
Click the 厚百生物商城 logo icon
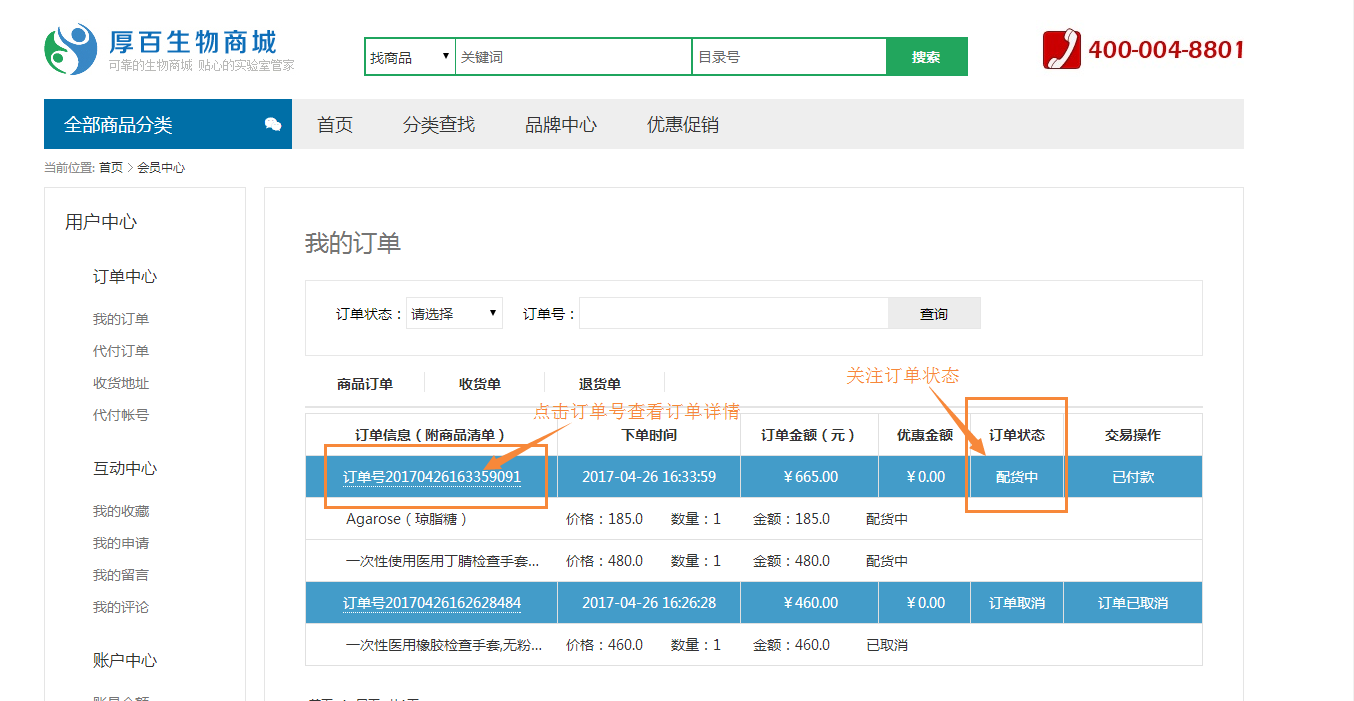click(70, 50)
